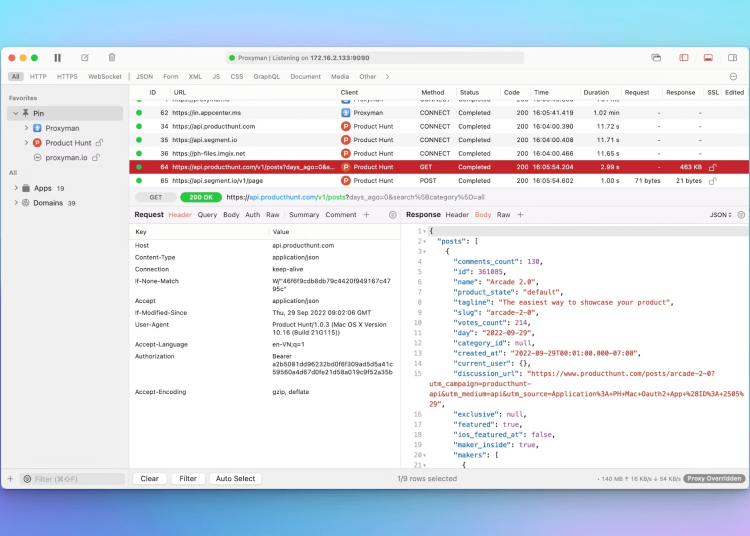This screenshot has width=750, height=536.
Task: Click the compose request icon in toolbar
Action: pyautogui.click(x=85, y=58)
